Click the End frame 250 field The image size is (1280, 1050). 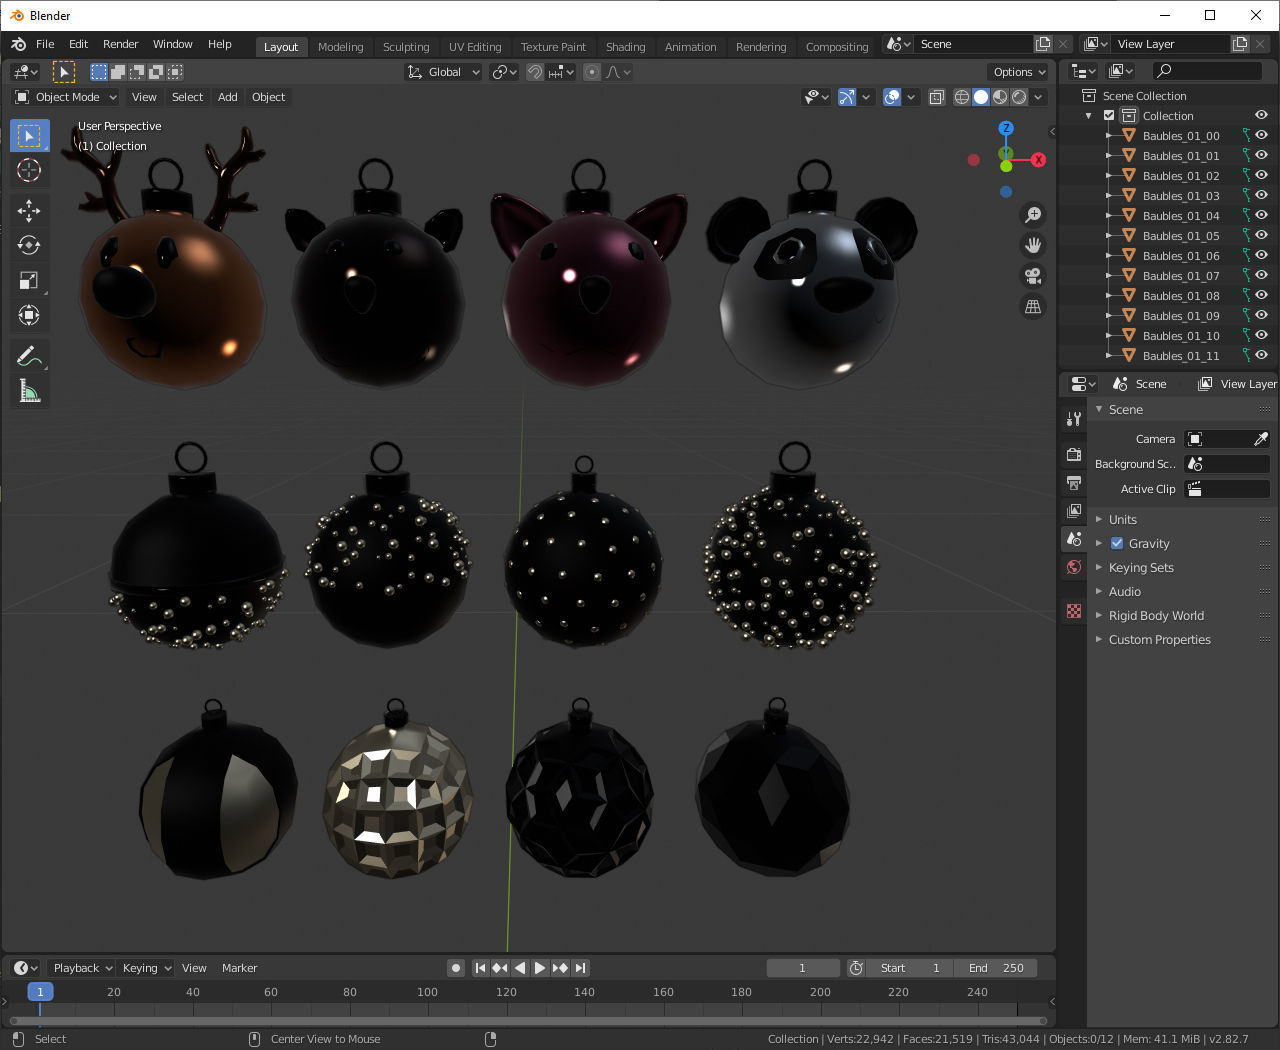[995, 967]
